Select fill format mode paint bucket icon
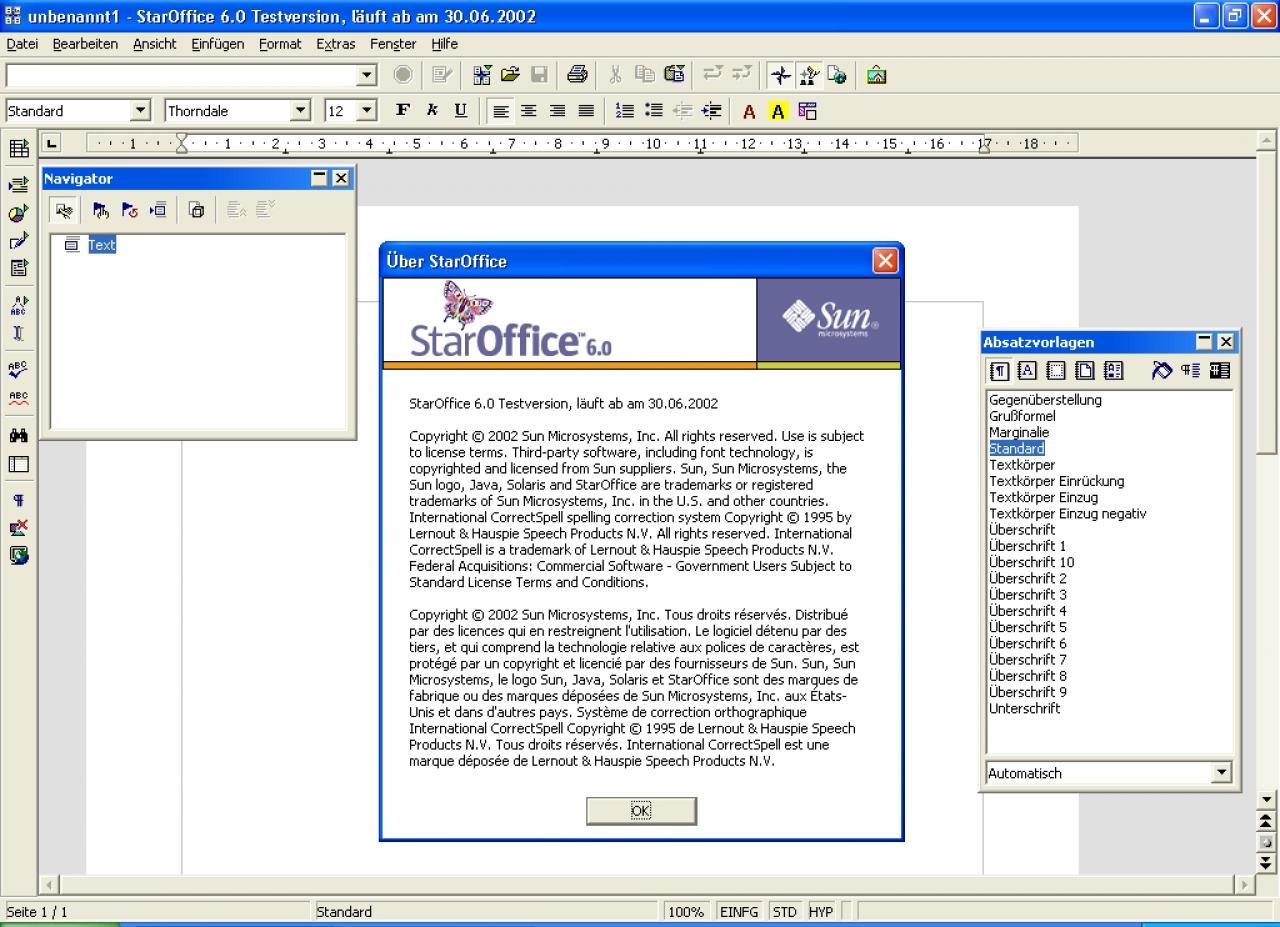 click(1161, 370)
